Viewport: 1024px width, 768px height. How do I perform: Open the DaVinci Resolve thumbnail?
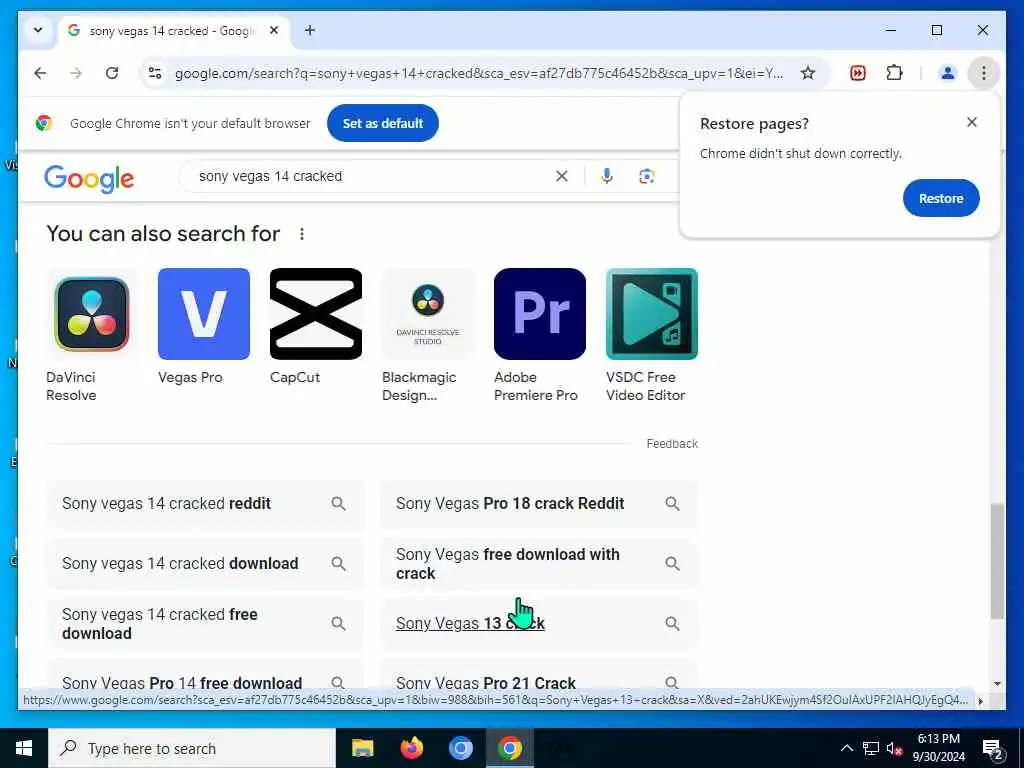92,314
